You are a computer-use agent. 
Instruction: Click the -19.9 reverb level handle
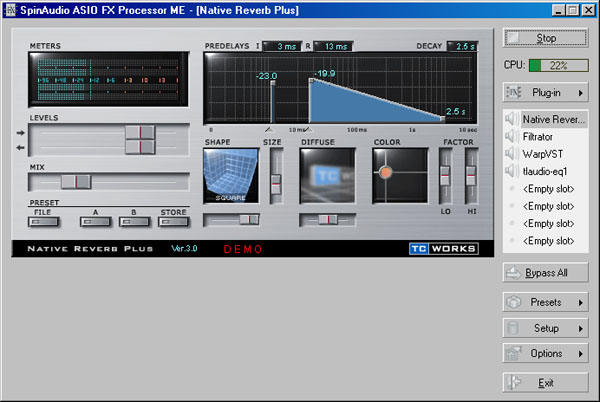311,81
